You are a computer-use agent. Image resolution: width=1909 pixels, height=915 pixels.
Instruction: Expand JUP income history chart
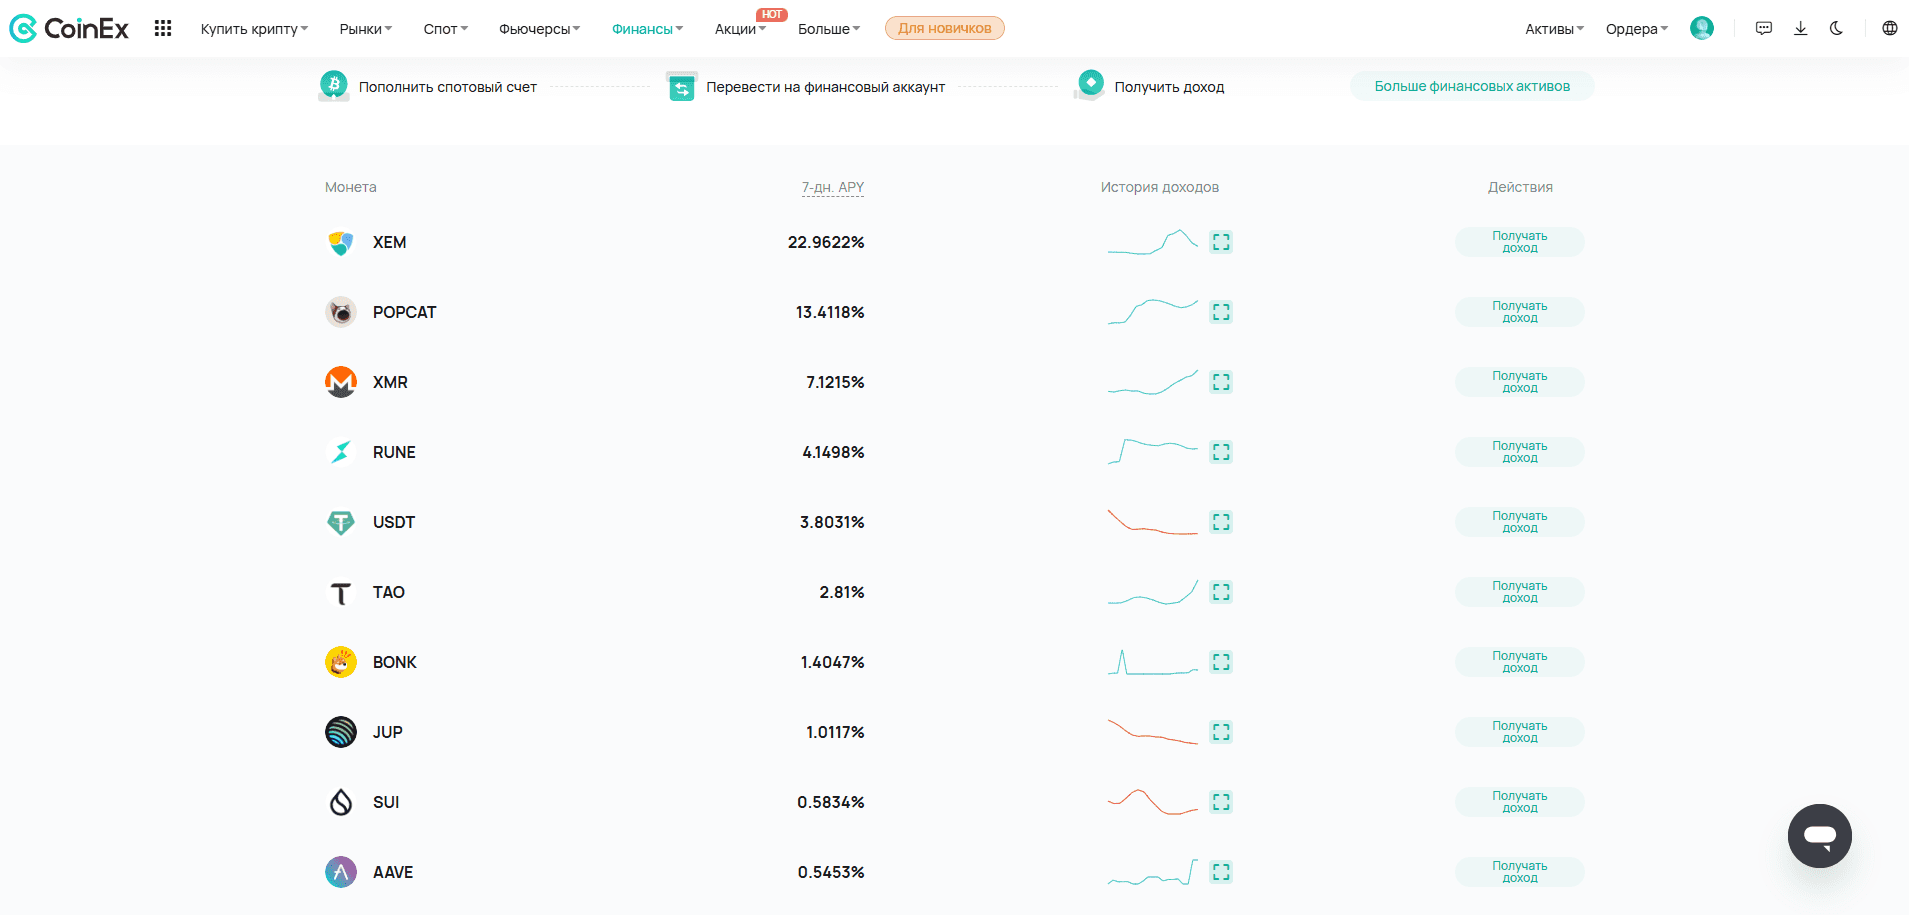(1221, 732)
